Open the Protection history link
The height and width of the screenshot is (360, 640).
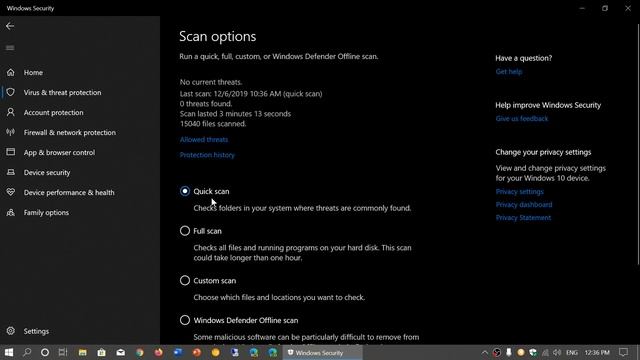[207, 155]
